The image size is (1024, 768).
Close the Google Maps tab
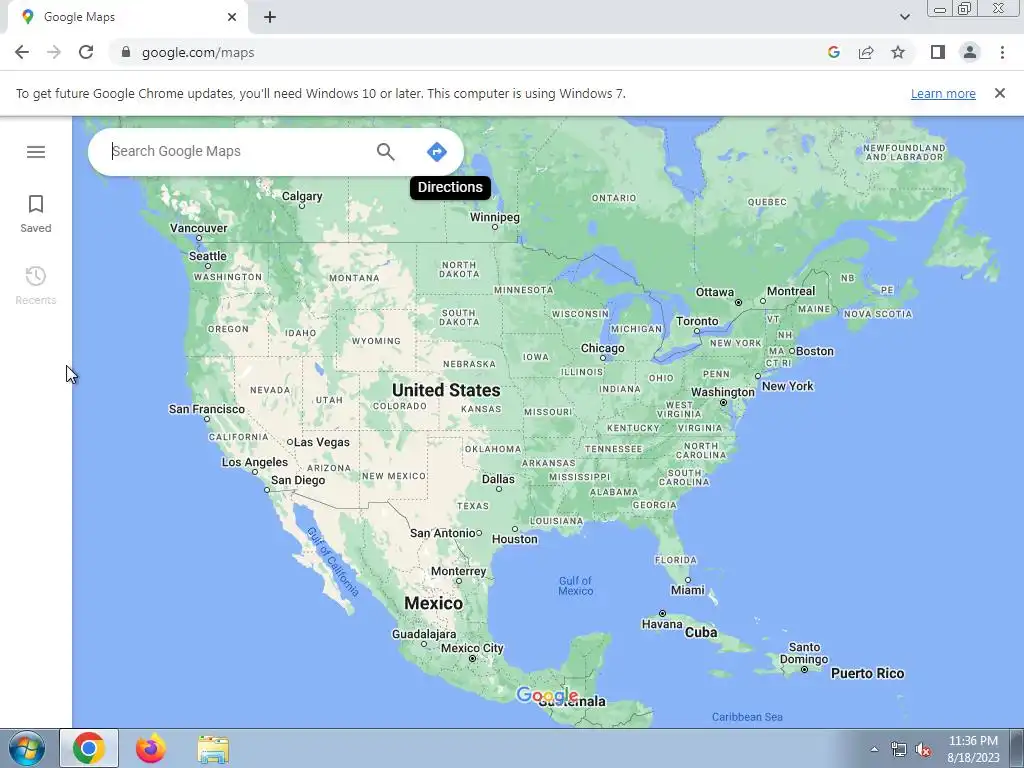[232, 17]
